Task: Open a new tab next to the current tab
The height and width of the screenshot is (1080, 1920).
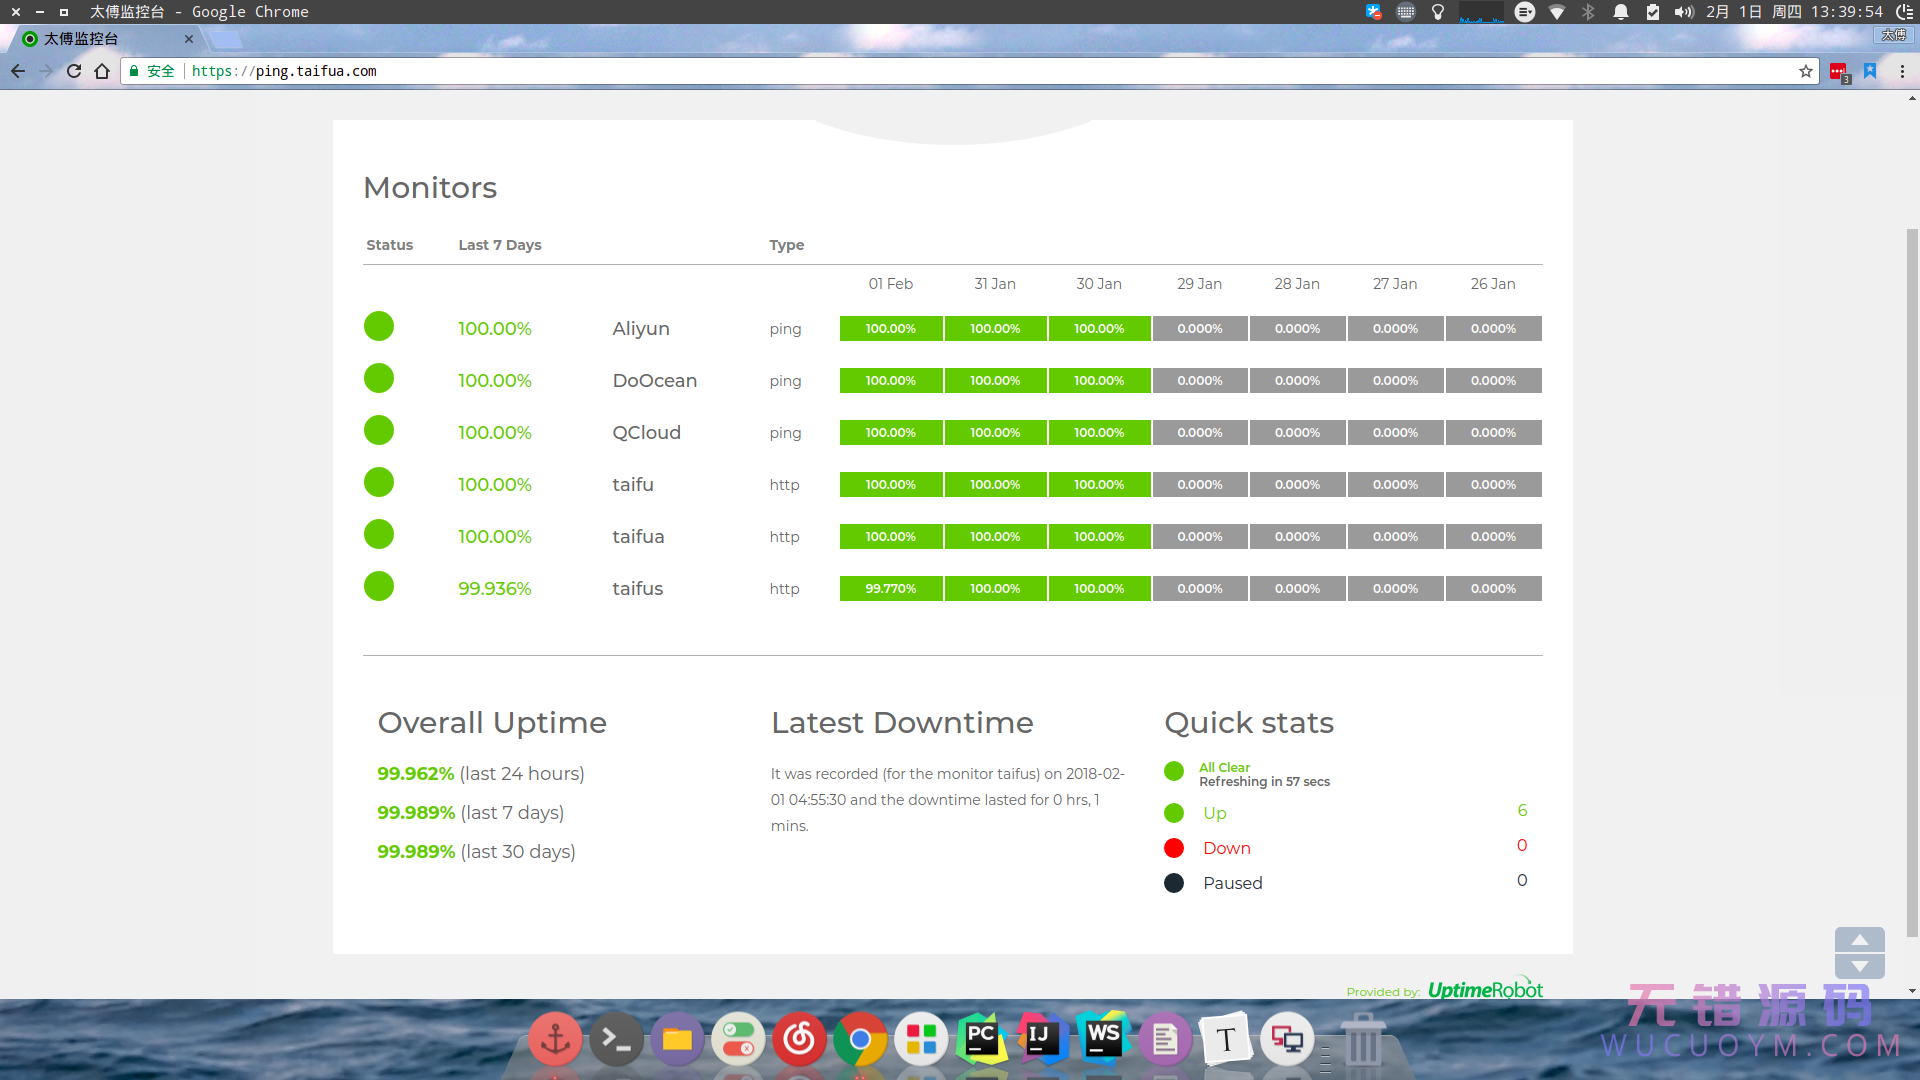Action: pyautogui.click(x=226, y=40)
